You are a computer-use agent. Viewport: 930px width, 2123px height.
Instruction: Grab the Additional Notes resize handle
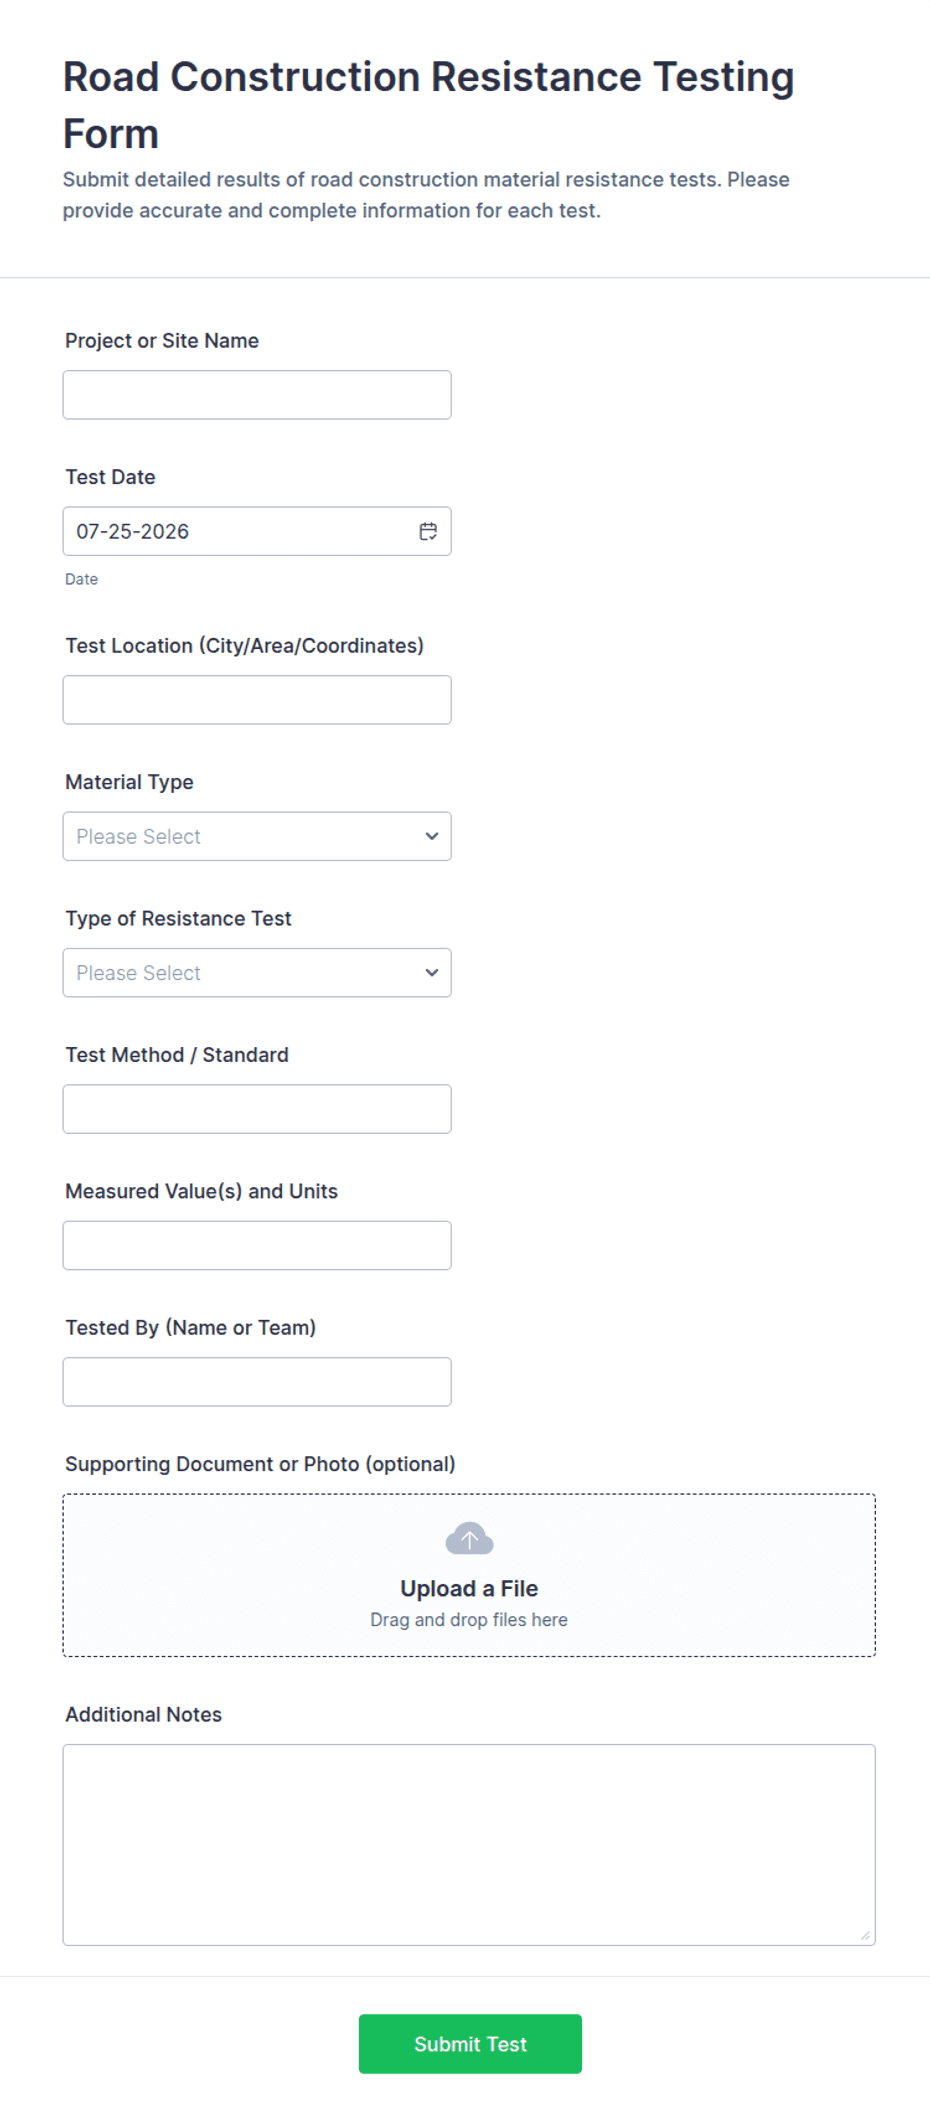click(x=865, y=1935)
